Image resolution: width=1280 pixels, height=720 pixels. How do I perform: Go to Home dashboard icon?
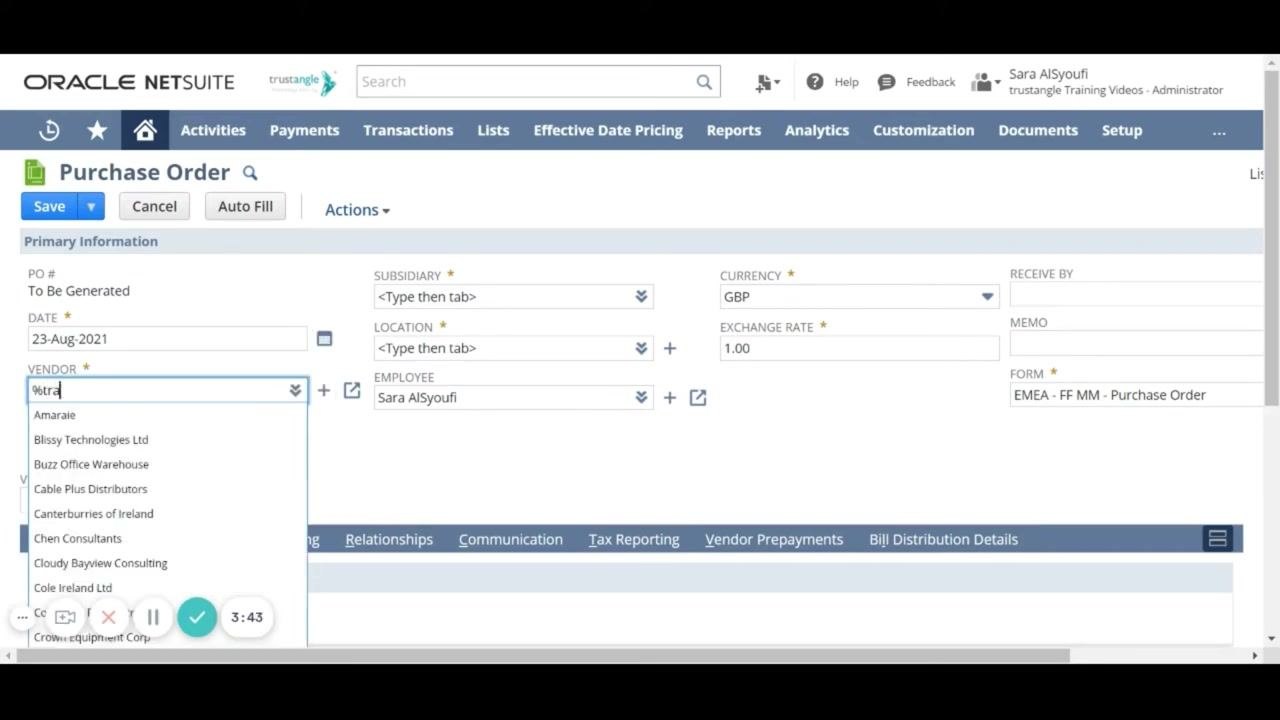click(x=145, y=130)
